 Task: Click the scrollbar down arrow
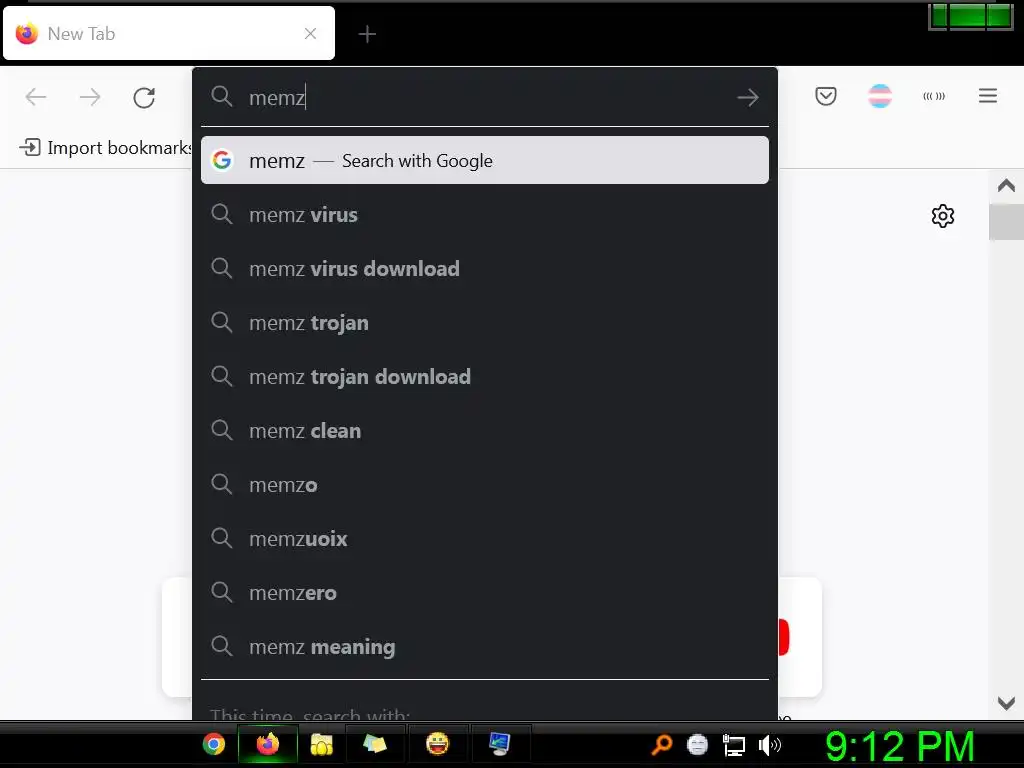coord(1006,703)
